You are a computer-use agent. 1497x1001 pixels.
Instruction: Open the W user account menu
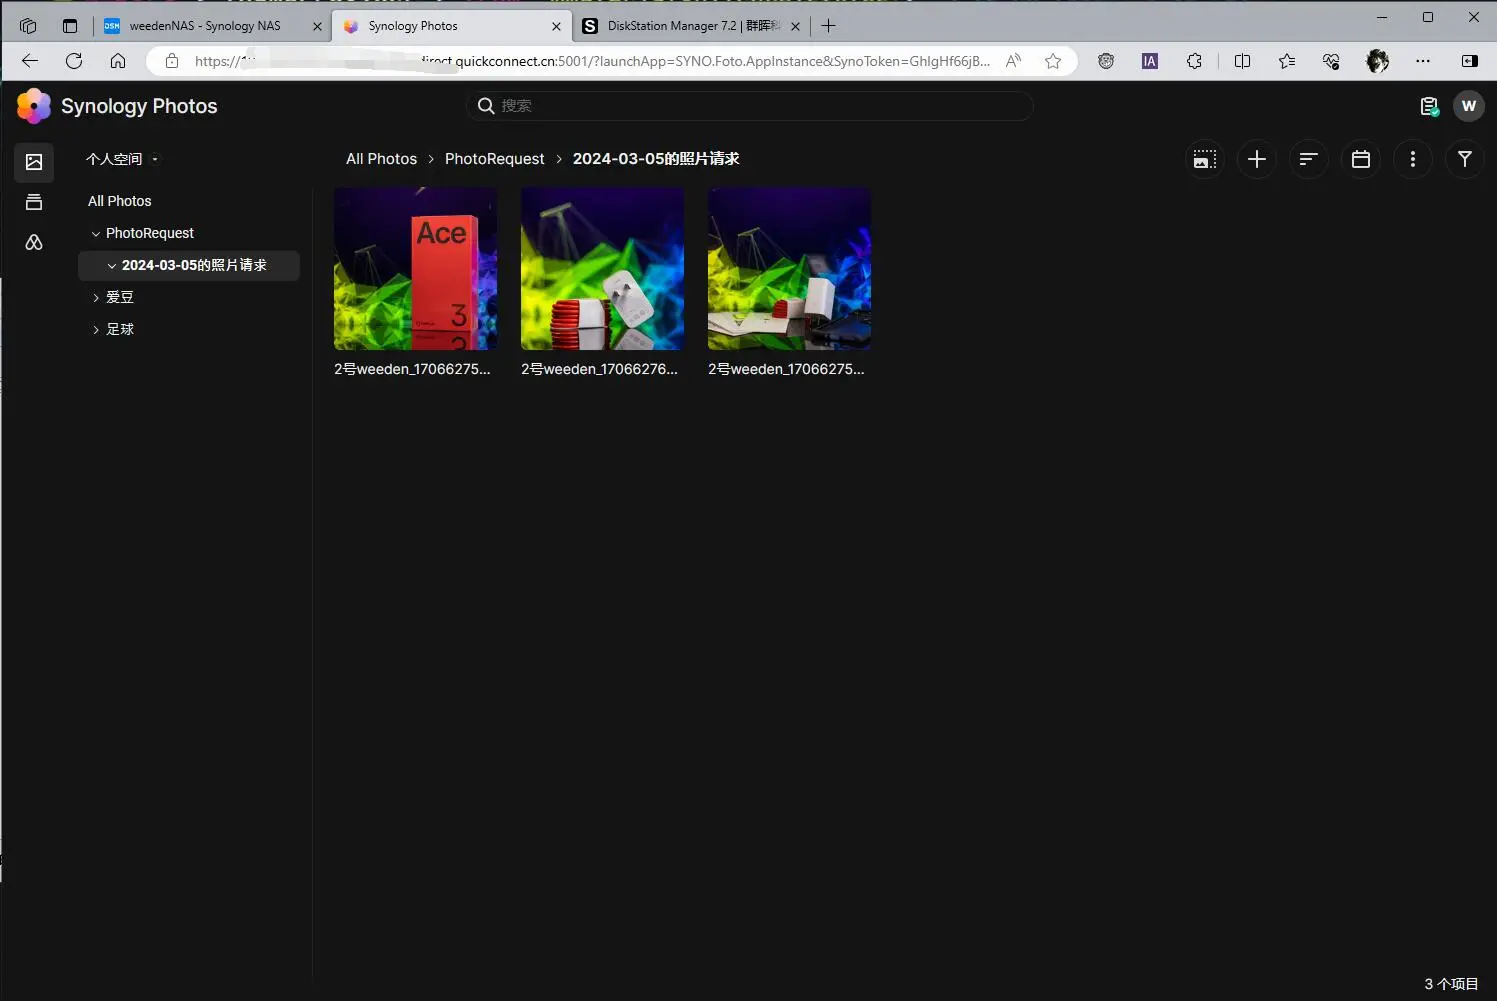1469,106
